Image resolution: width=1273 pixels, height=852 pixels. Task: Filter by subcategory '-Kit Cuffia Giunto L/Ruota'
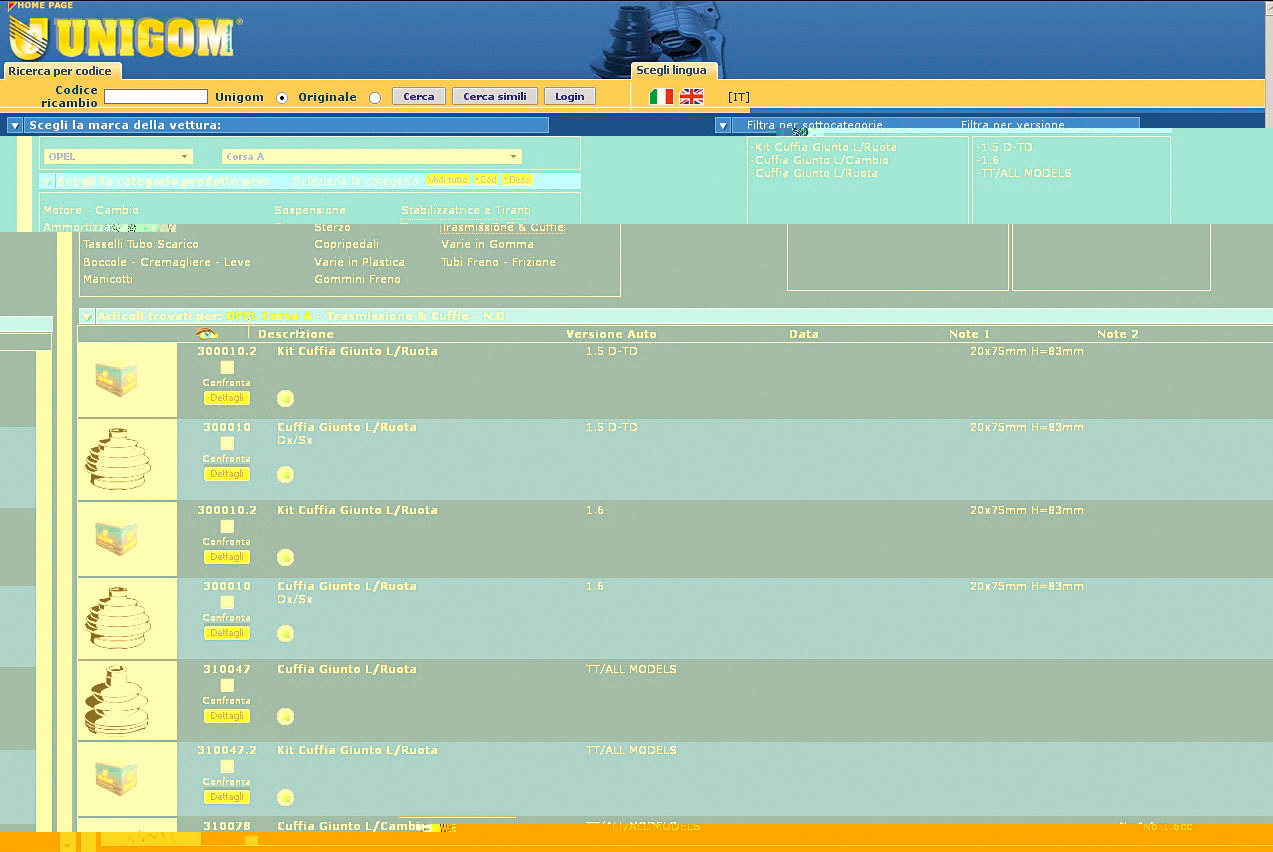(823, 147)
